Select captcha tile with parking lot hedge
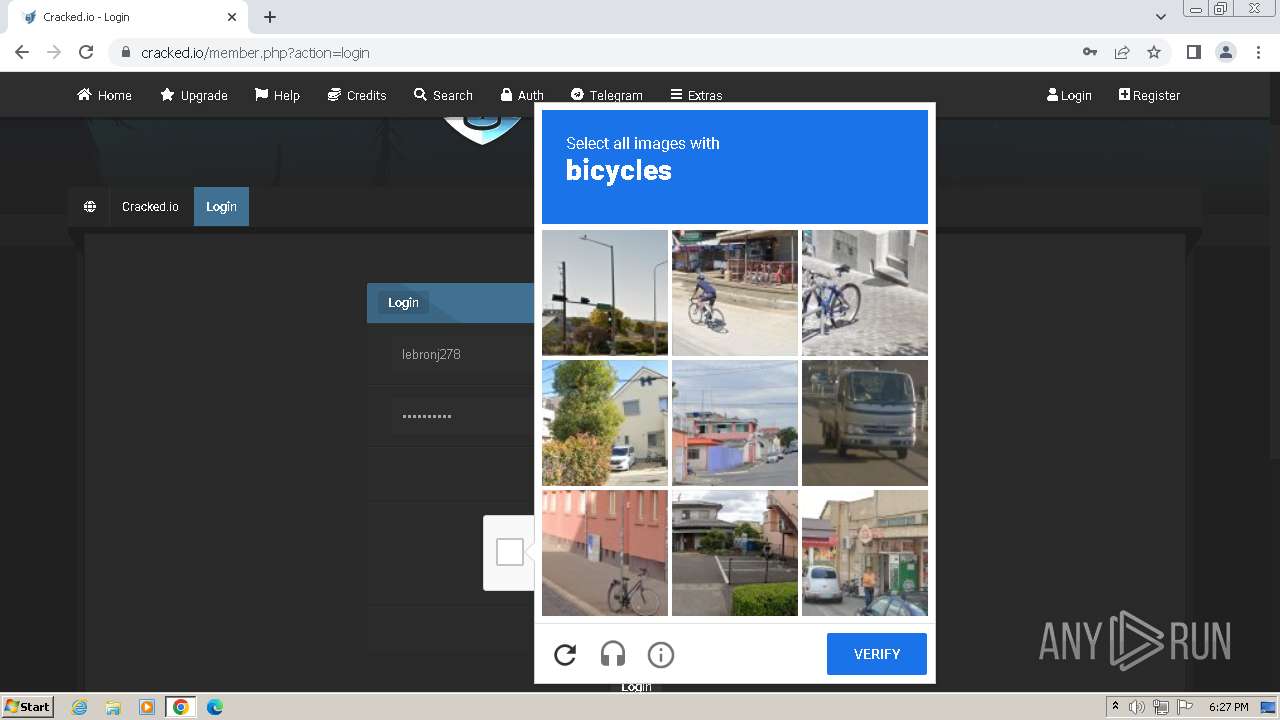 point(735,553)
